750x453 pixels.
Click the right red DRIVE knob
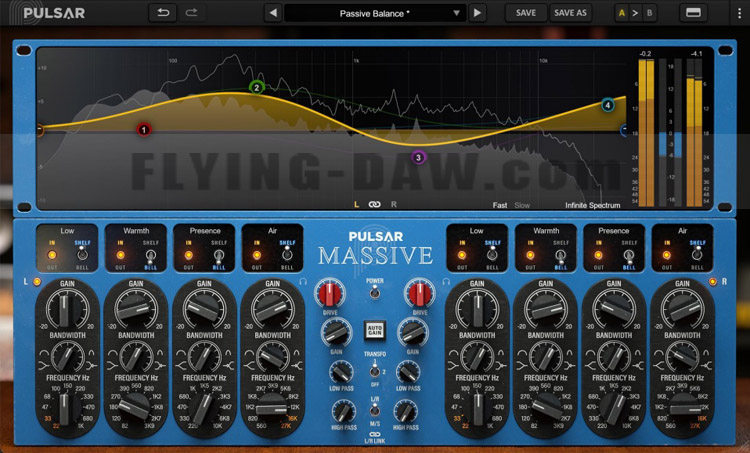pyautogui.click(x=419, y=293)
